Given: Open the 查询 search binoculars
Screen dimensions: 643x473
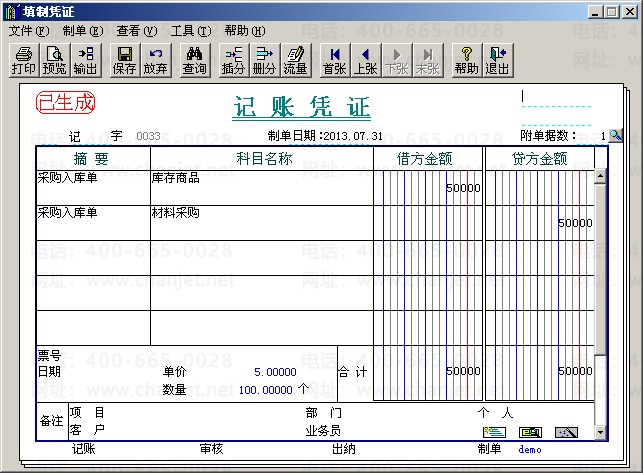Looking at the screenshot, I should point(195,60).
